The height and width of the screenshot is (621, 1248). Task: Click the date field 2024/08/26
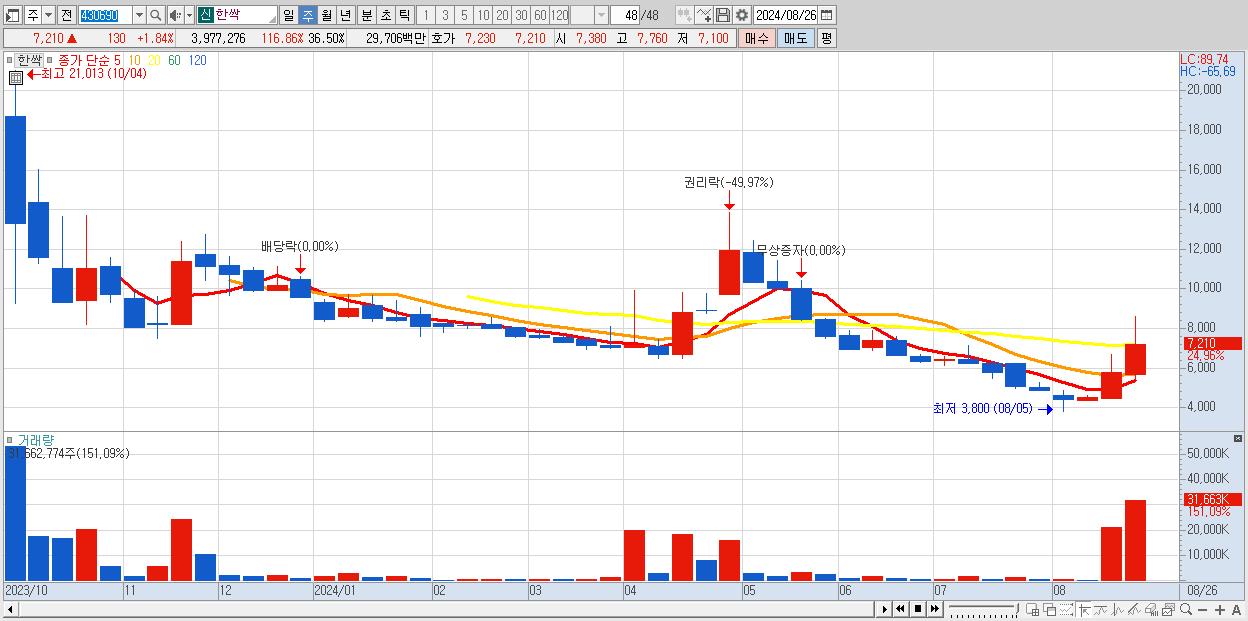click(786, 15)
